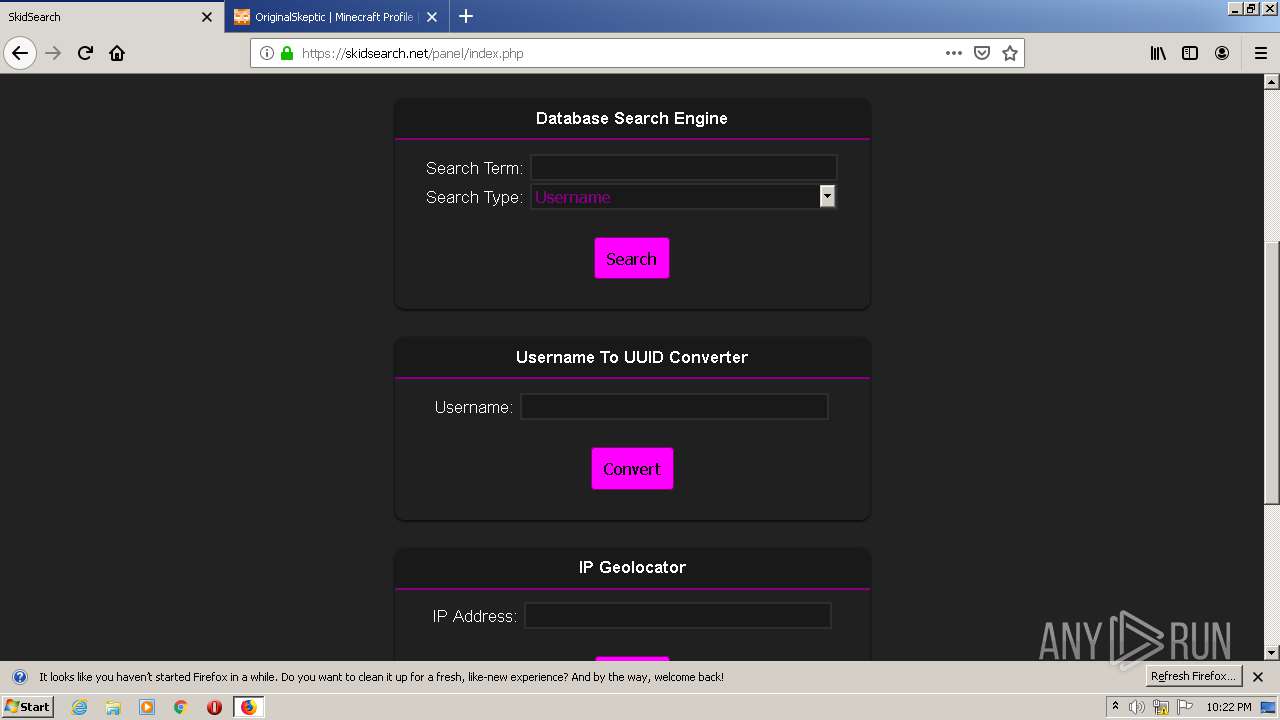
Task: Open Action Center flag icon
Action: tap(1185, 707)
